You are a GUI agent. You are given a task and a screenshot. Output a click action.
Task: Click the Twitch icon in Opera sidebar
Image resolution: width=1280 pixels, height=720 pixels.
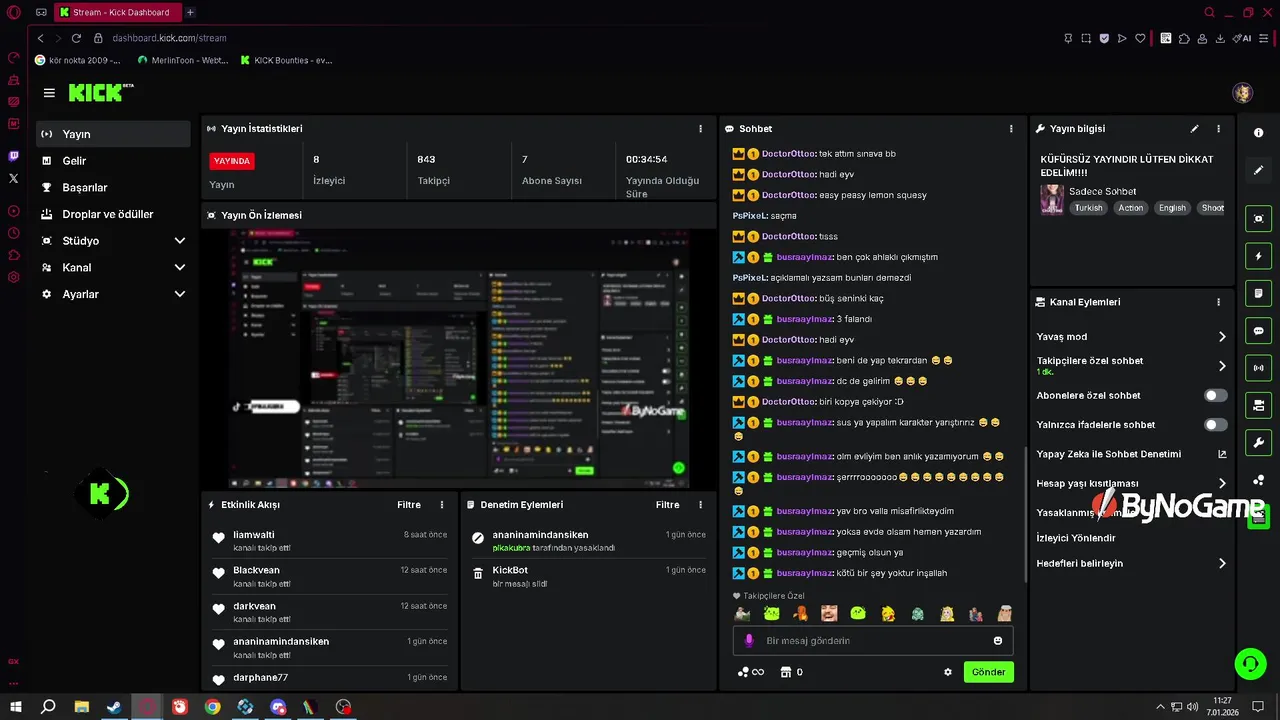13,156
